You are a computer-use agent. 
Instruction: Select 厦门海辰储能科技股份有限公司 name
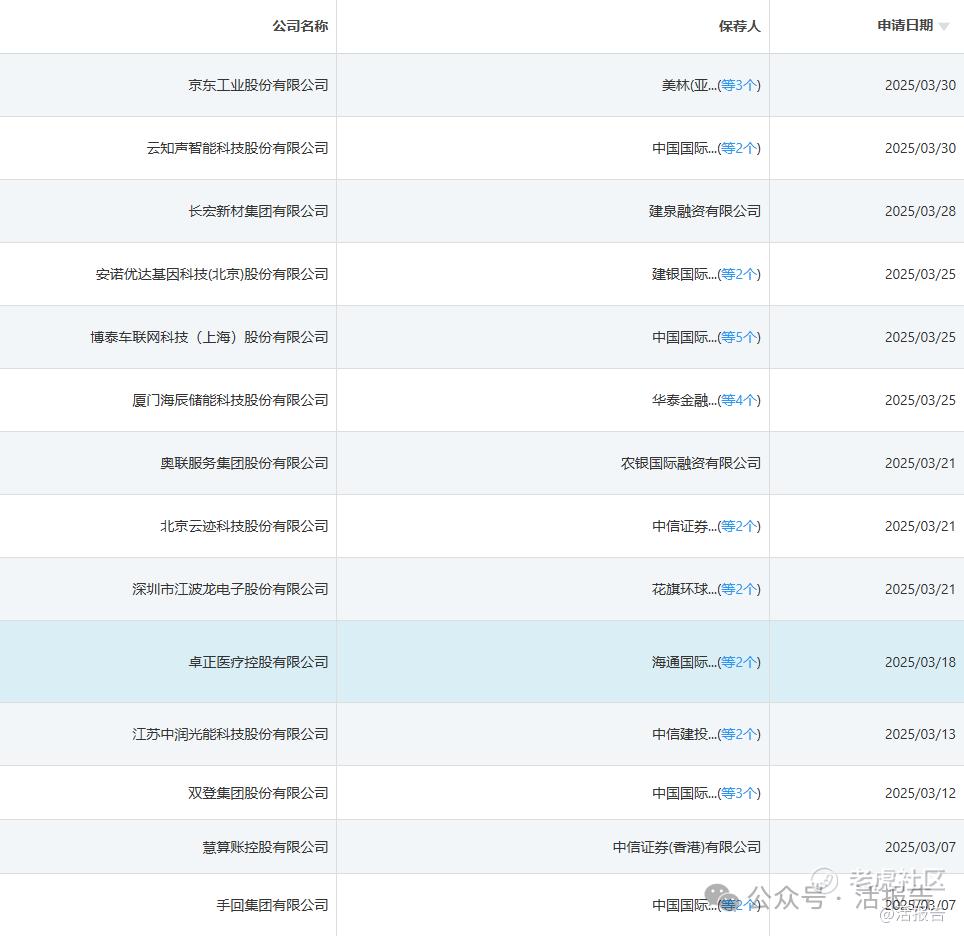230,400
